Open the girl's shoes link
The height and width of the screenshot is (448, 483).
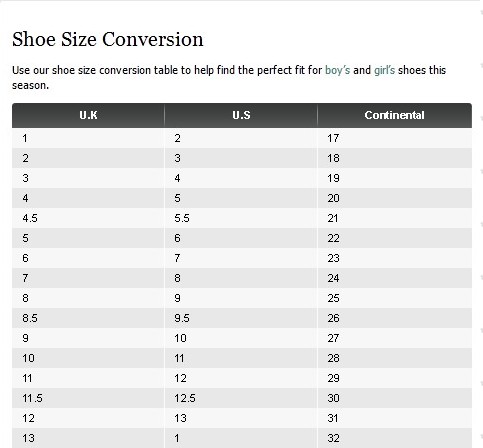tap(384, 70)
